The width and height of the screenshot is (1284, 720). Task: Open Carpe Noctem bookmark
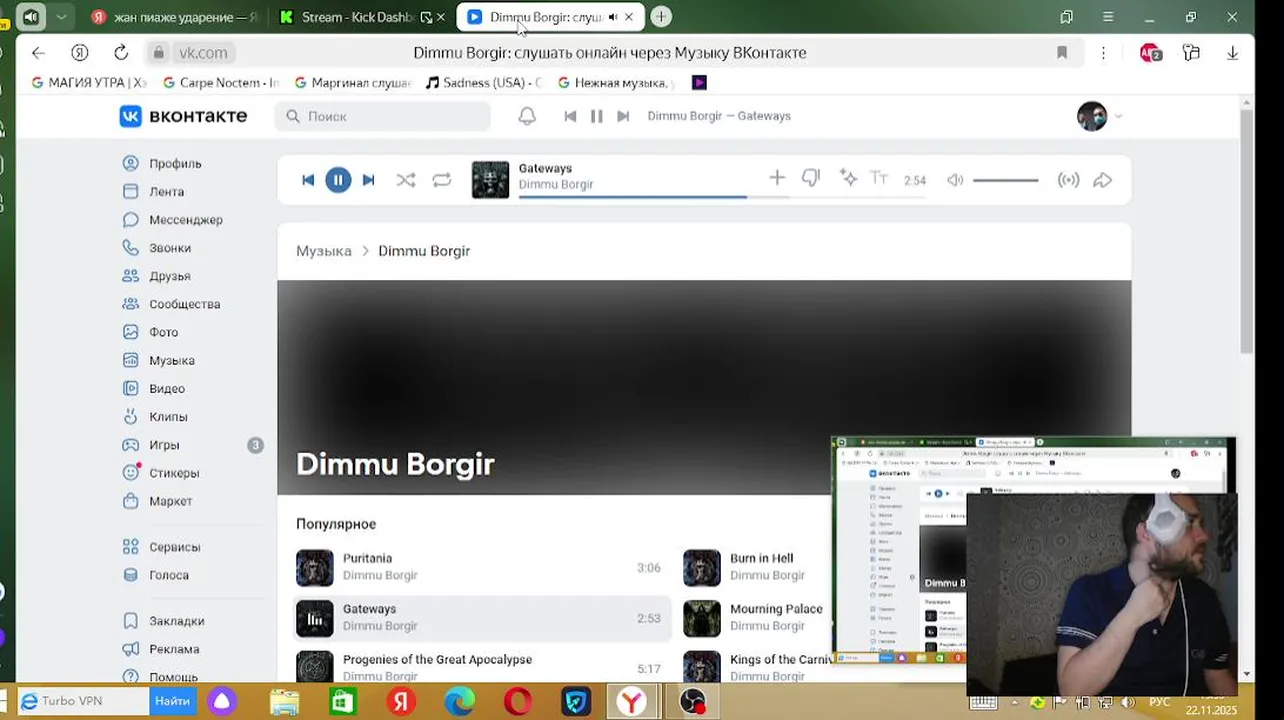pyautogui.click(x=221, y=83)
